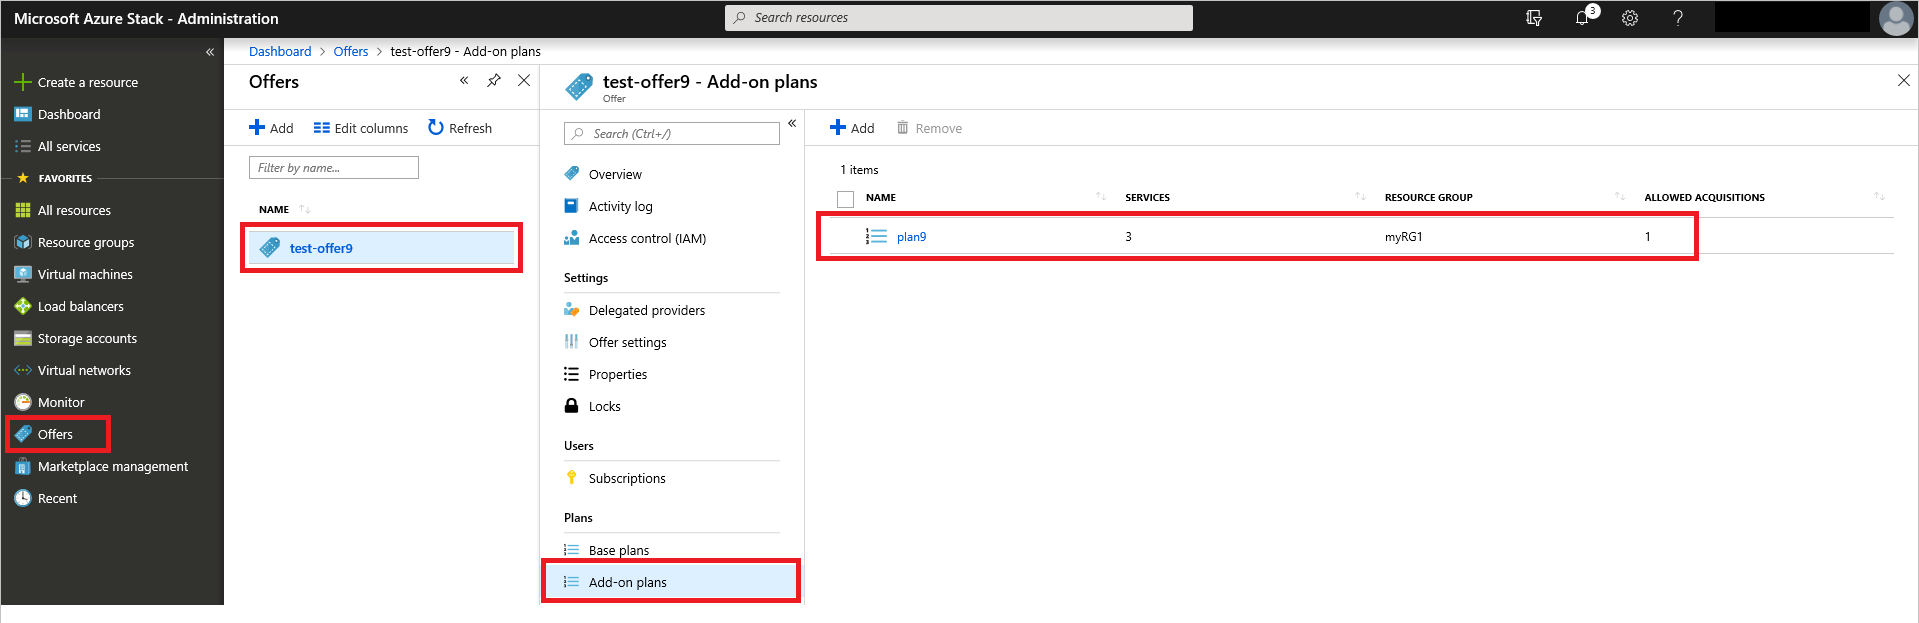
Task: Collapse the Offers blade with the double chevron
Action: pos(464,81)
